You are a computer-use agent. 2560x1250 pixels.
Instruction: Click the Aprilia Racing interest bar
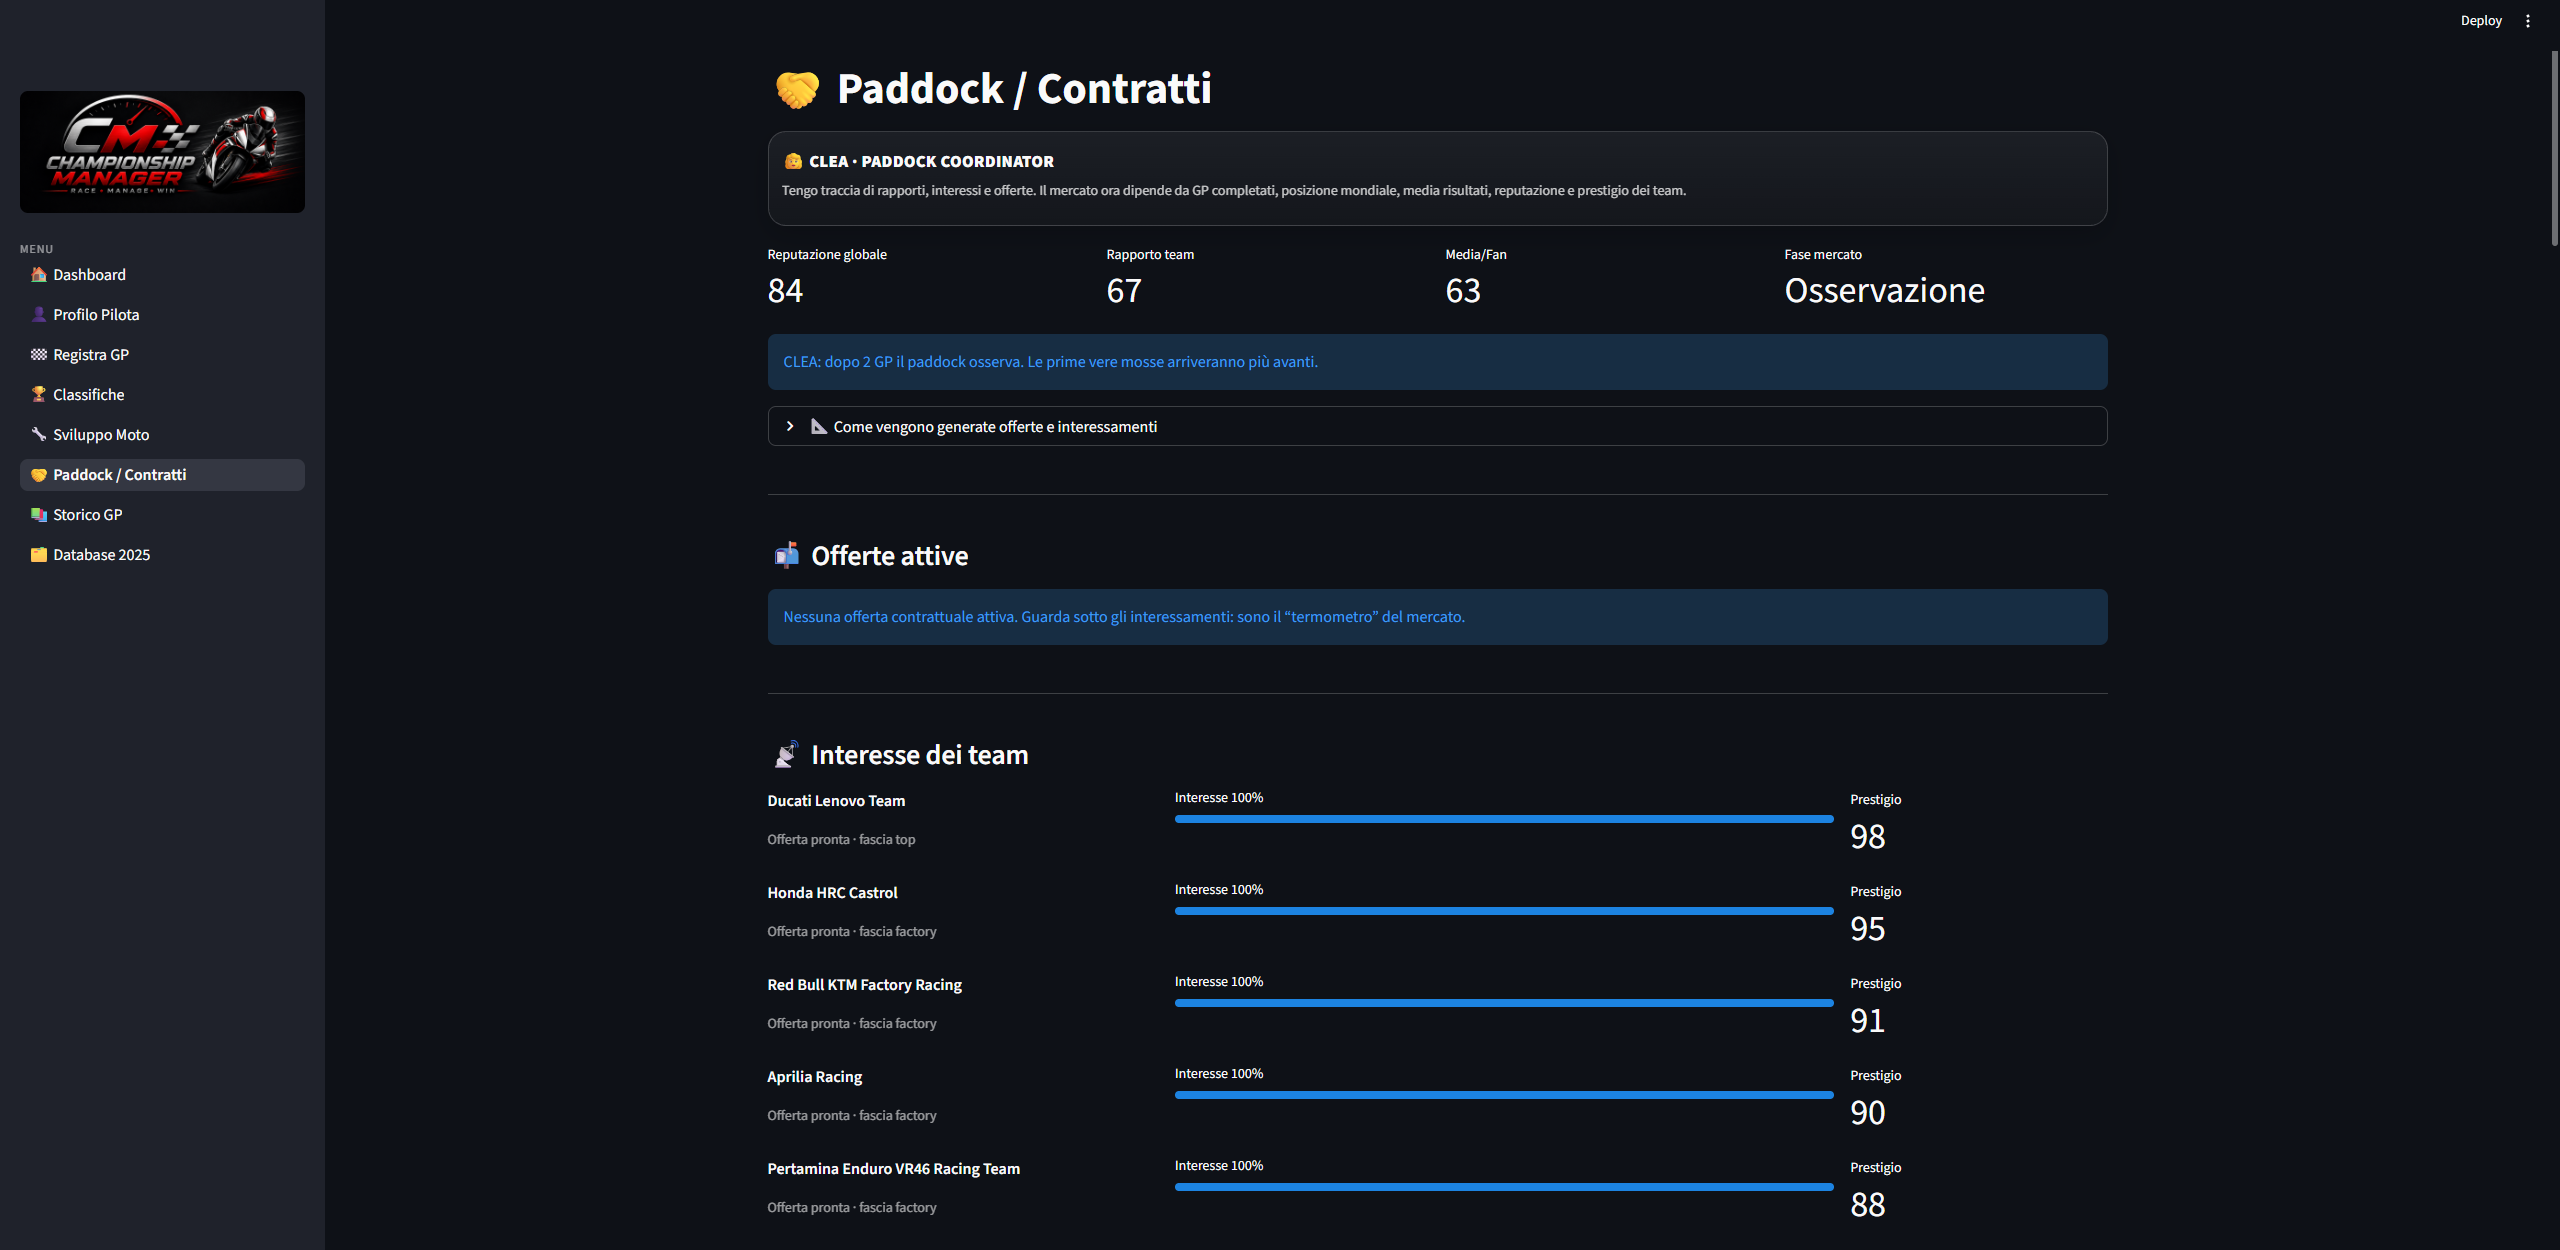(x=1504, y=1095)
